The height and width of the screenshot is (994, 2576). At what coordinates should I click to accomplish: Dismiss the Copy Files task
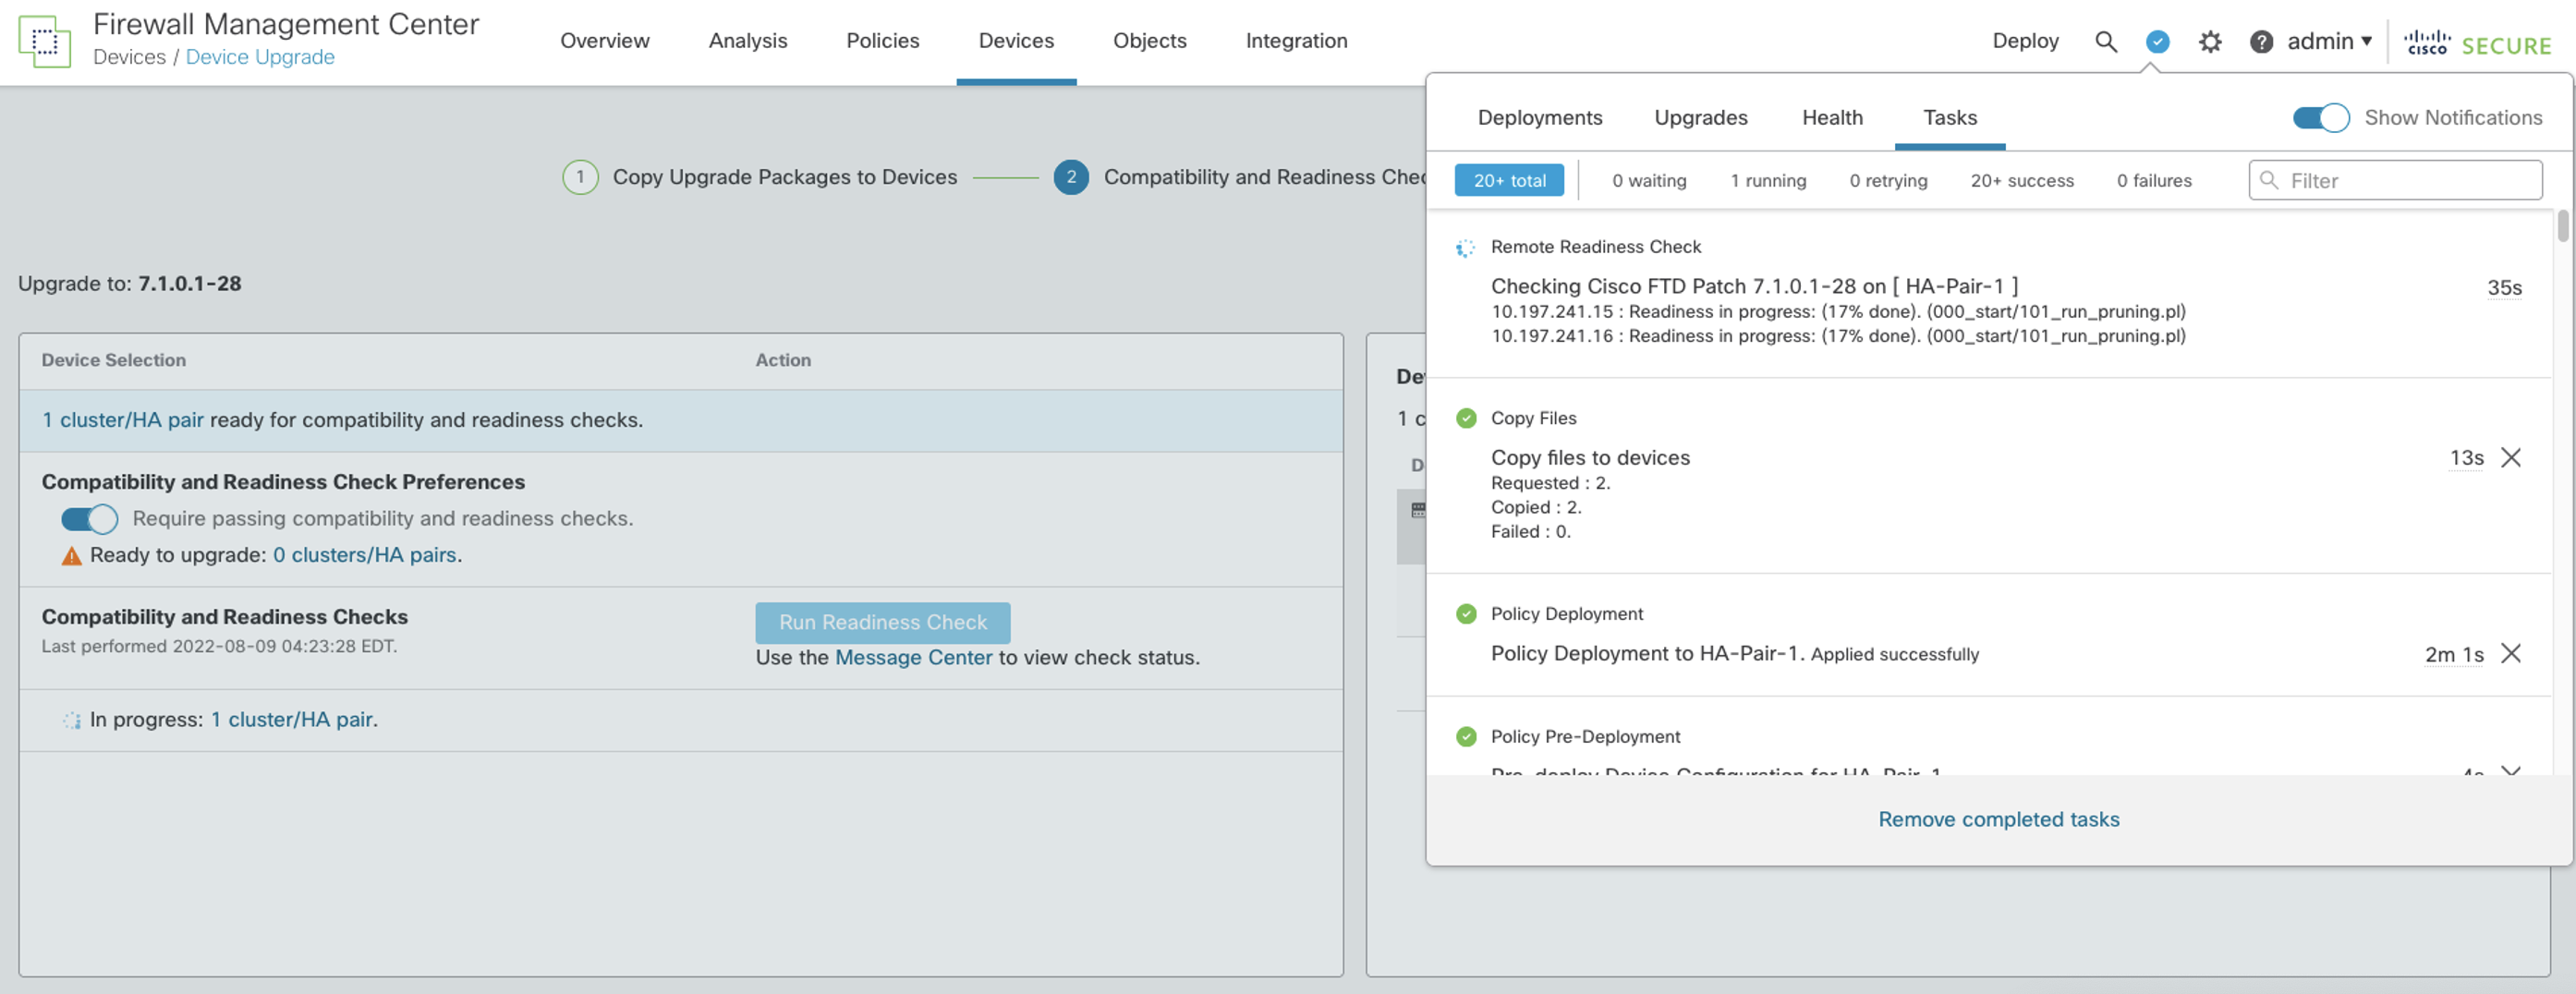[x=2511, y=458]
